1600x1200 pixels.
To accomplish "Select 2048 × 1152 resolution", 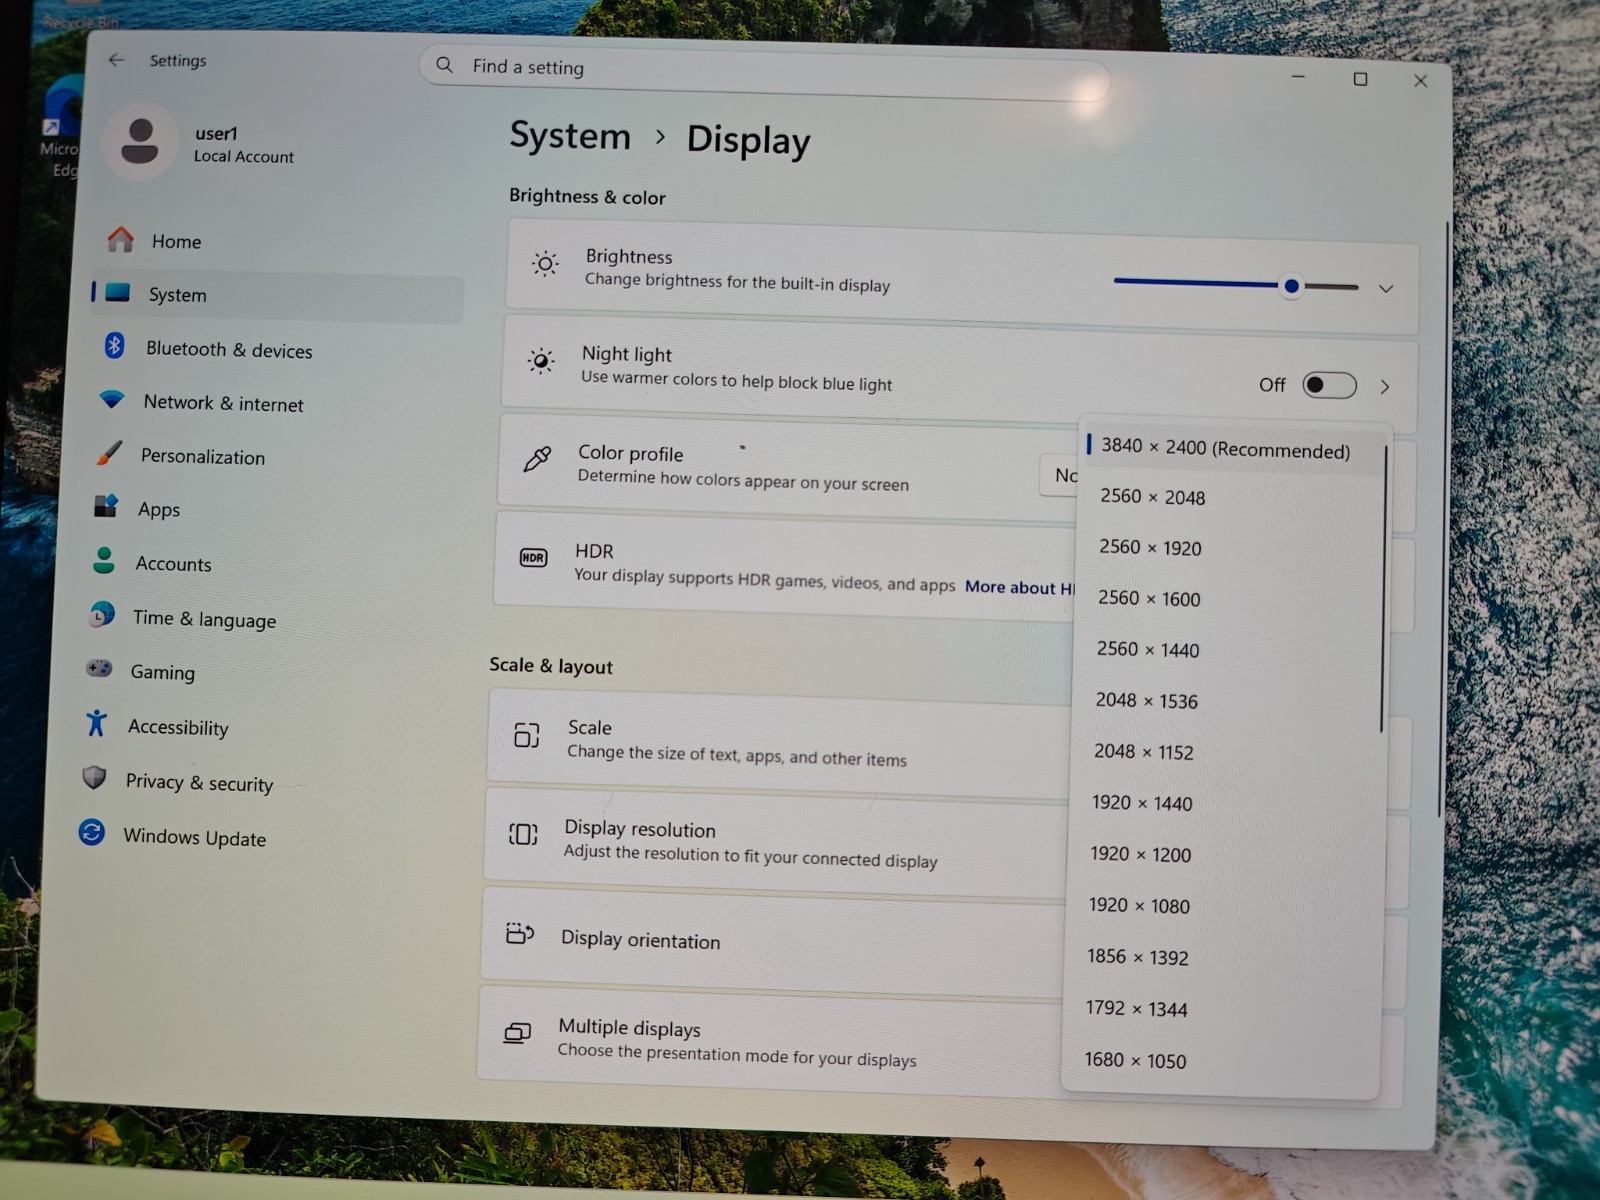I will tap(1226, 752).
